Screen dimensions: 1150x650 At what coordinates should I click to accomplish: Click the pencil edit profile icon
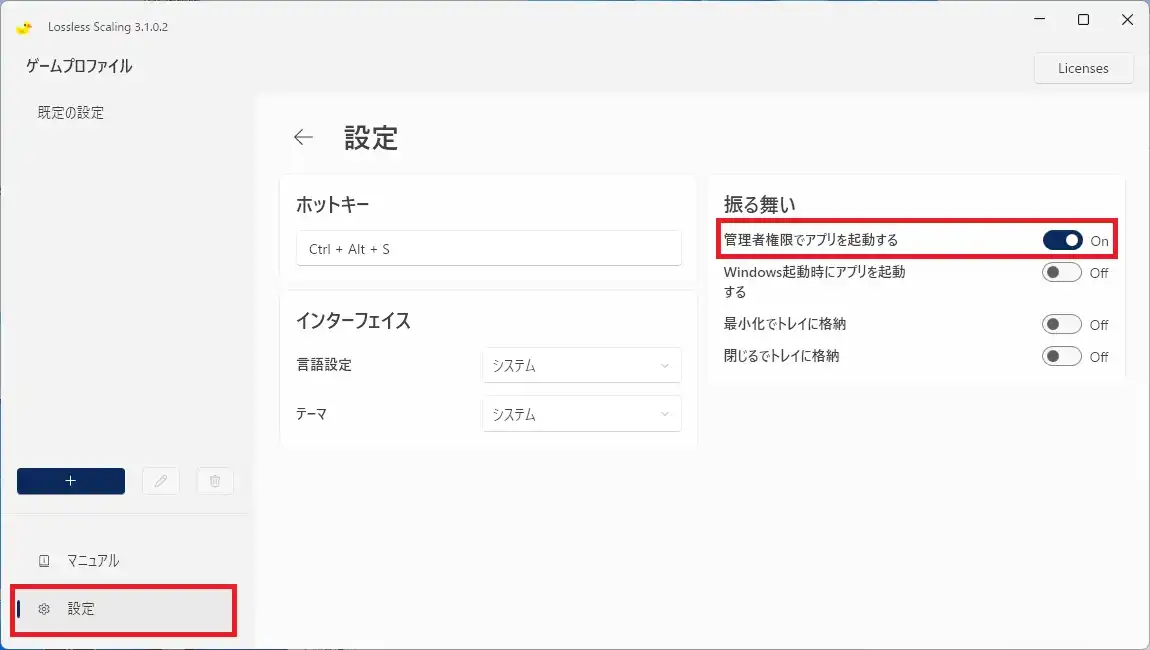[161, 481]
